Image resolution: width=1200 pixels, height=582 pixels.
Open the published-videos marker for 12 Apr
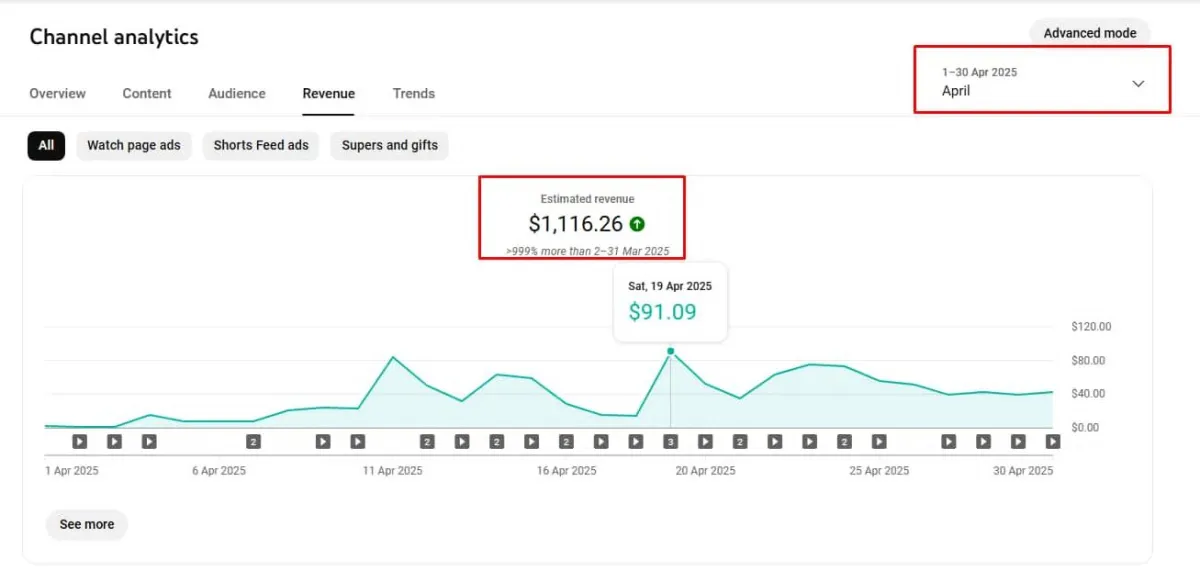click(x=427, y=441)
